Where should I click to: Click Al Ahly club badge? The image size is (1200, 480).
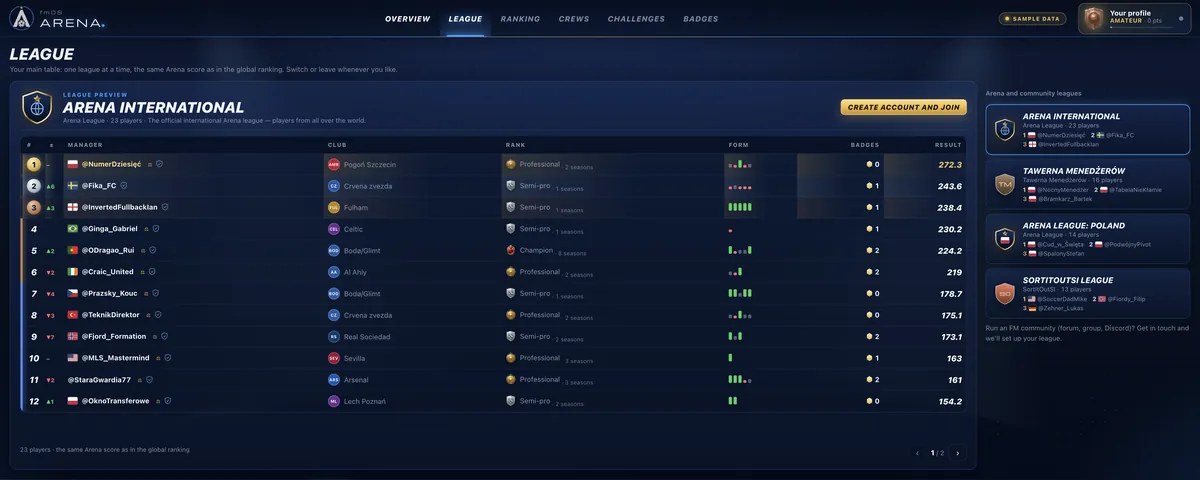click(334, 272)
